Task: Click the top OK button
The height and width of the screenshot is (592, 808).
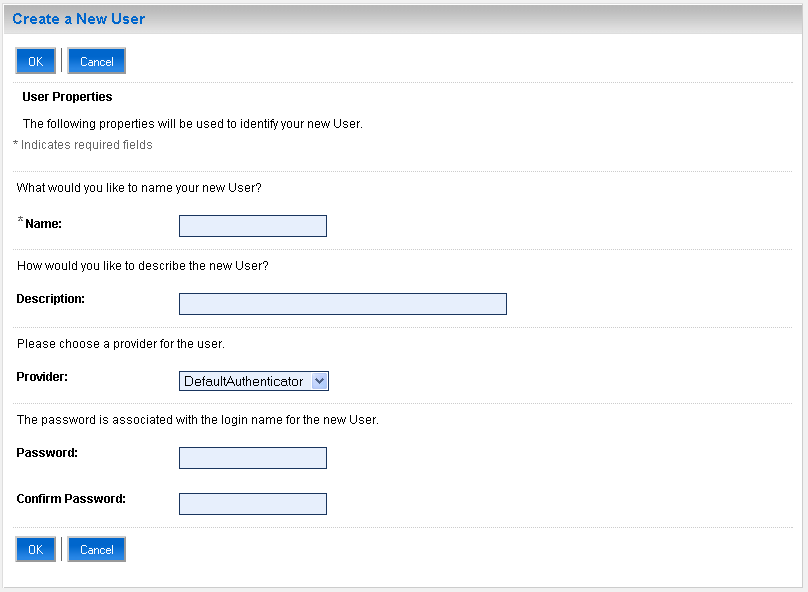Action: (35, 61)
